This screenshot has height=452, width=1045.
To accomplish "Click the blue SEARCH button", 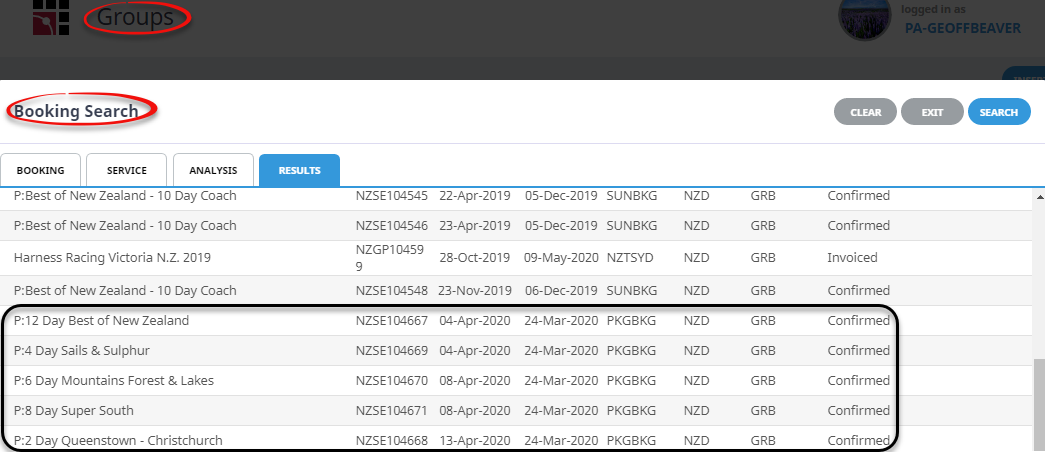I will click(999, 112).
